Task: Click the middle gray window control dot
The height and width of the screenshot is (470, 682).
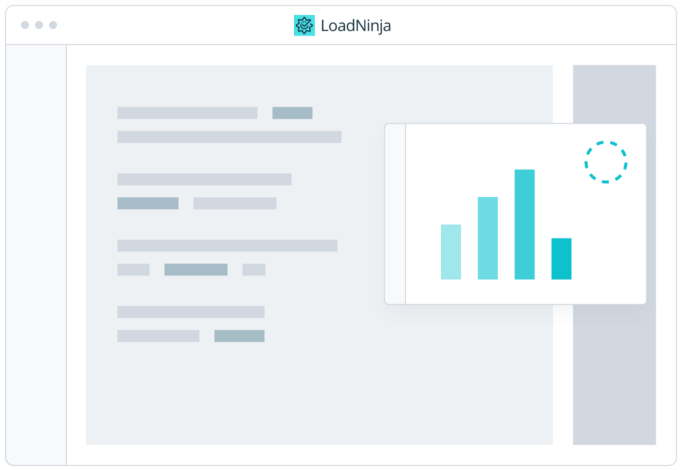Action: point(39,25)
